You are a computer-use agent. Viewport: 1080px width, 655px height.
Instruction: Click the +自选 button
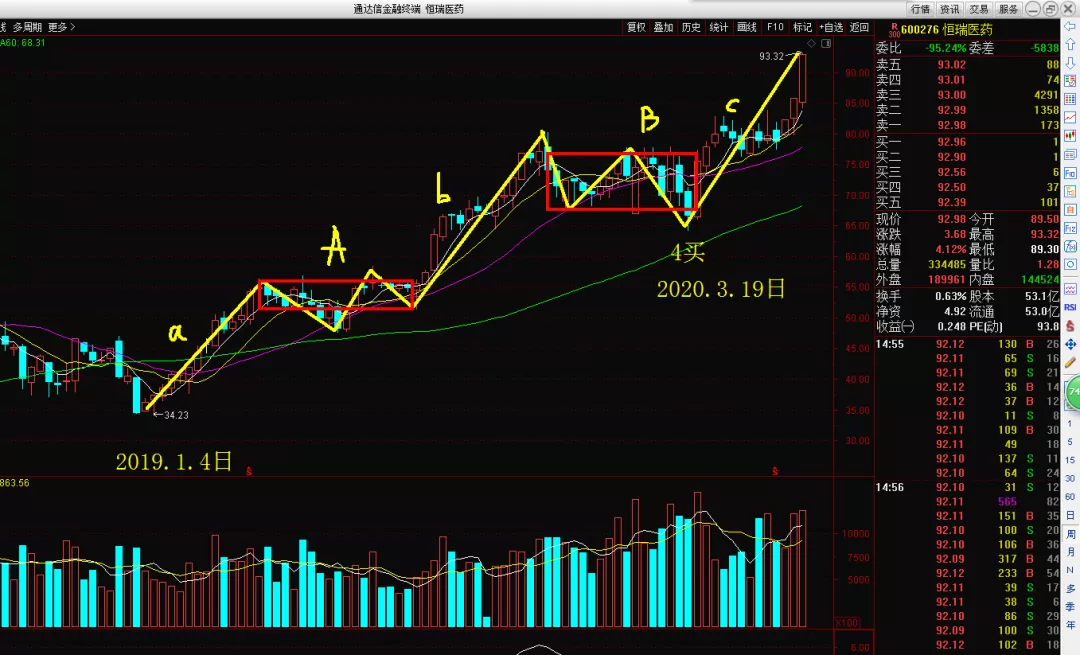click(831, 27)
